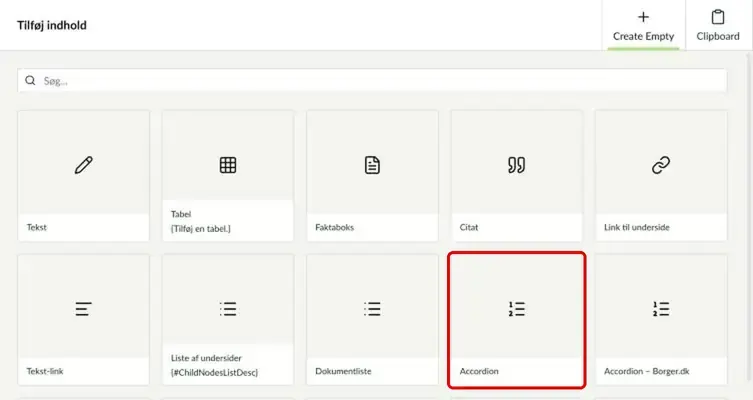Click the Tilføj indhold heading
This screenshot has height=400, width=753.
coord(52,25)
